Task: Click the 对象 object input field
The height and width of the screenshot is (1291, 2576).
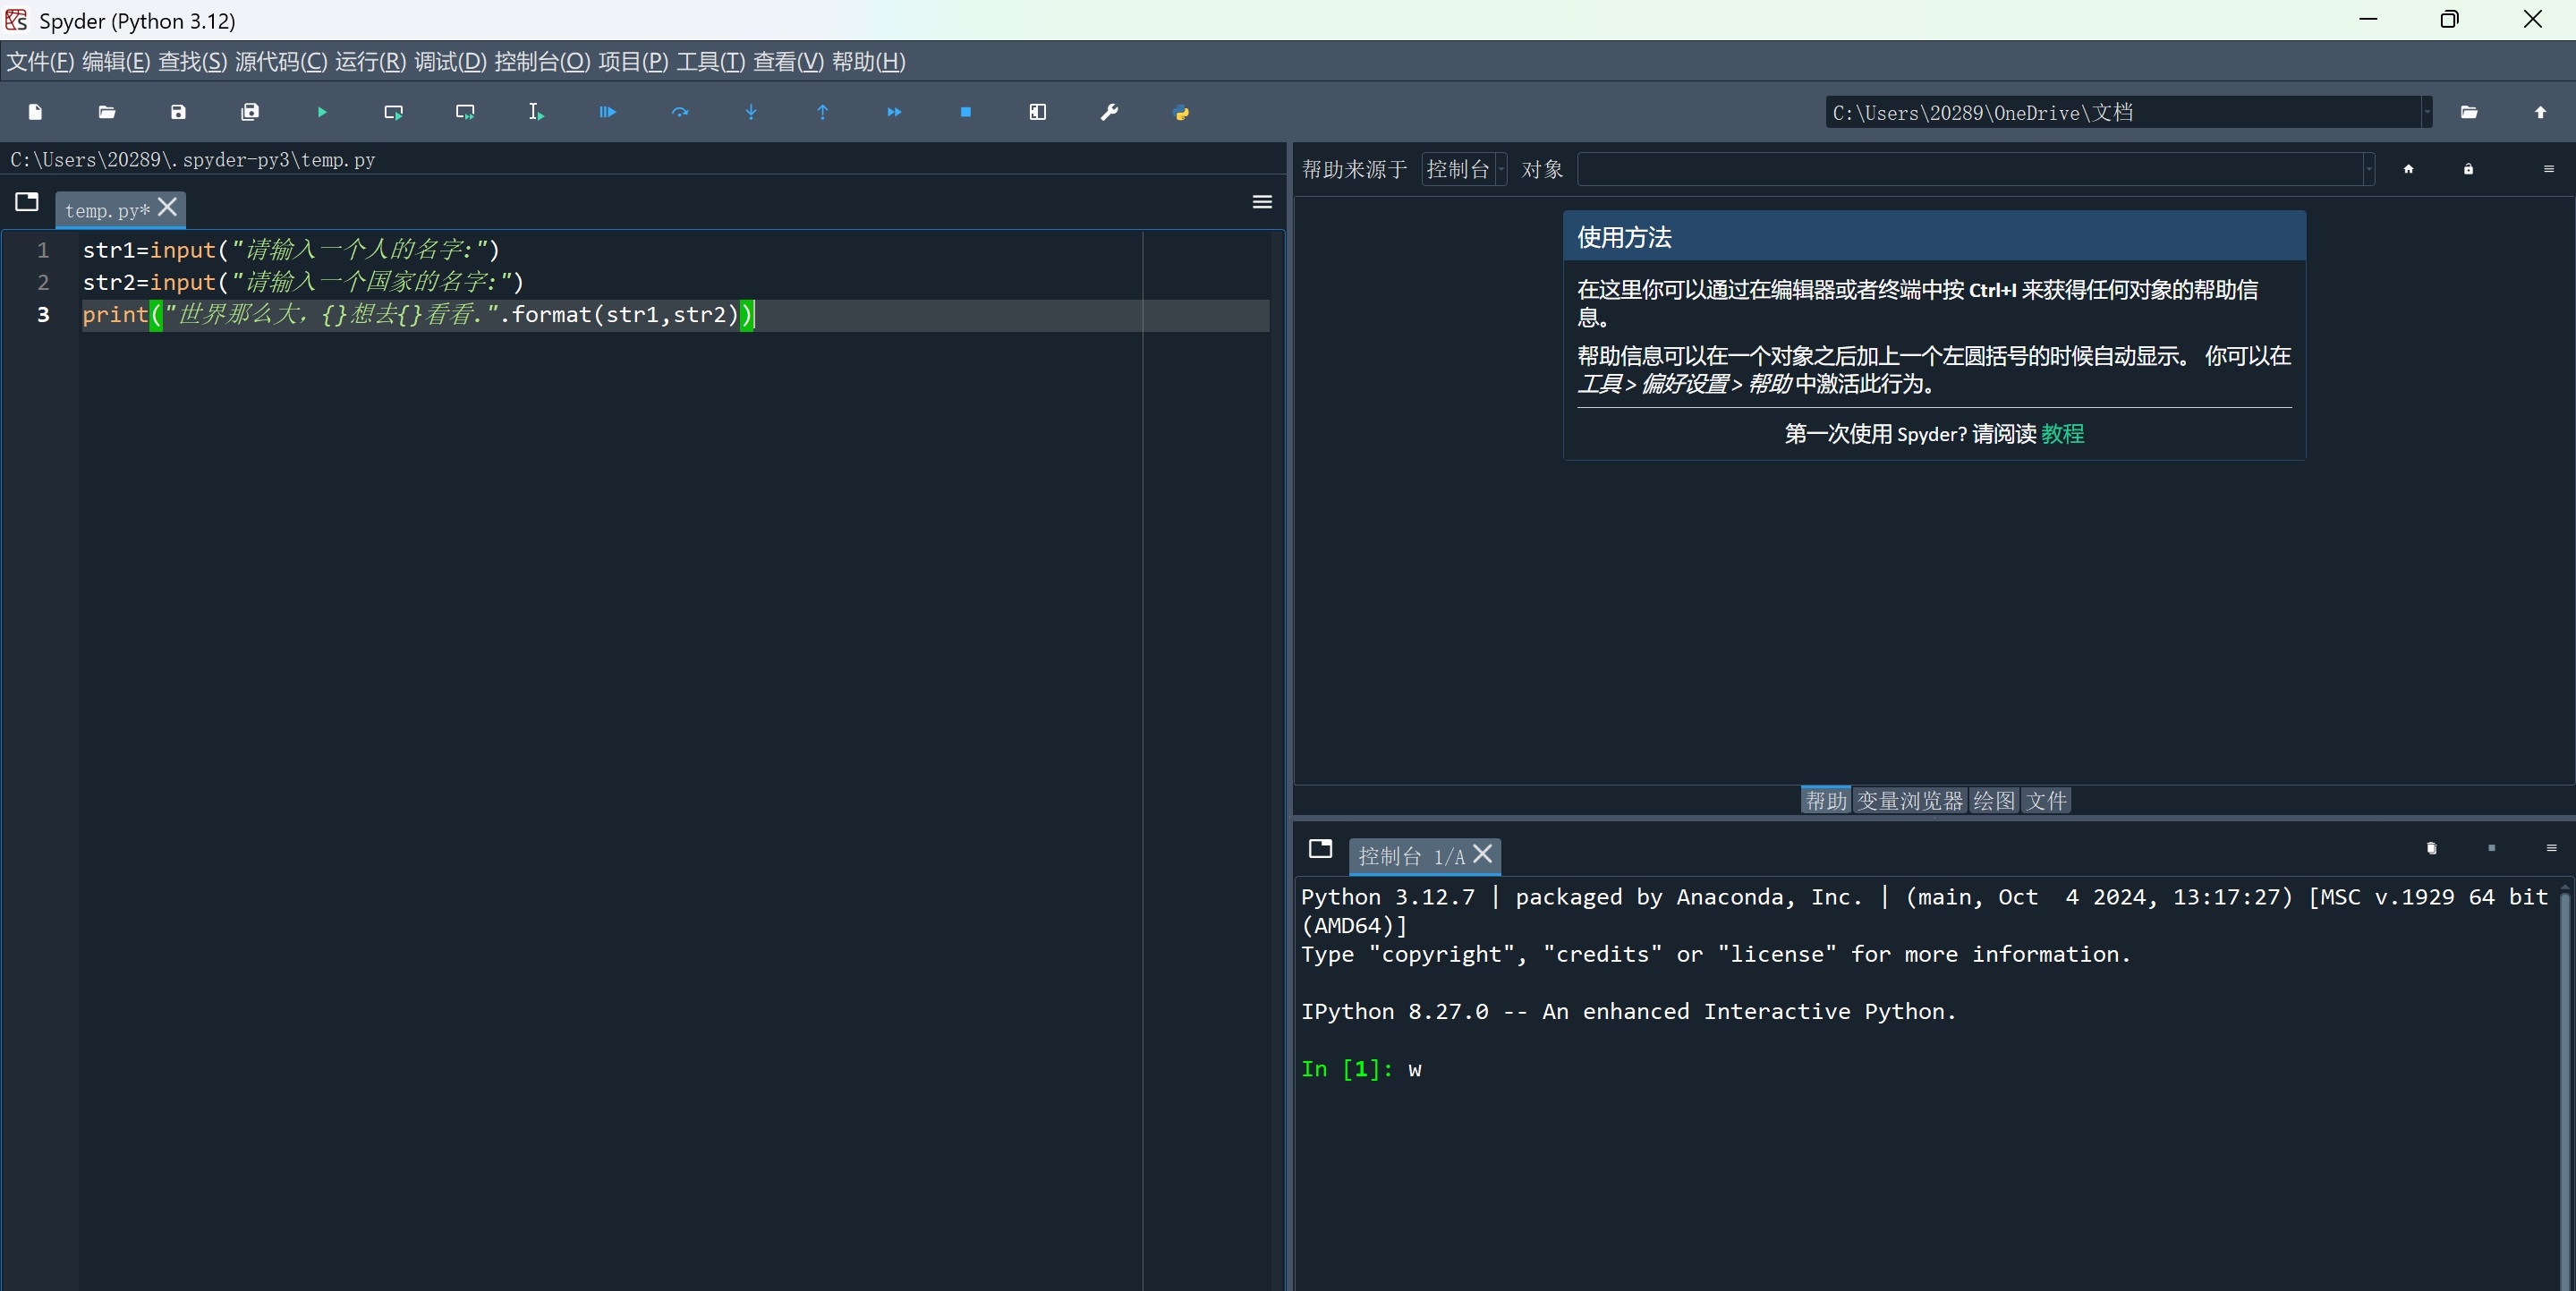Action: pos(1970,169)
